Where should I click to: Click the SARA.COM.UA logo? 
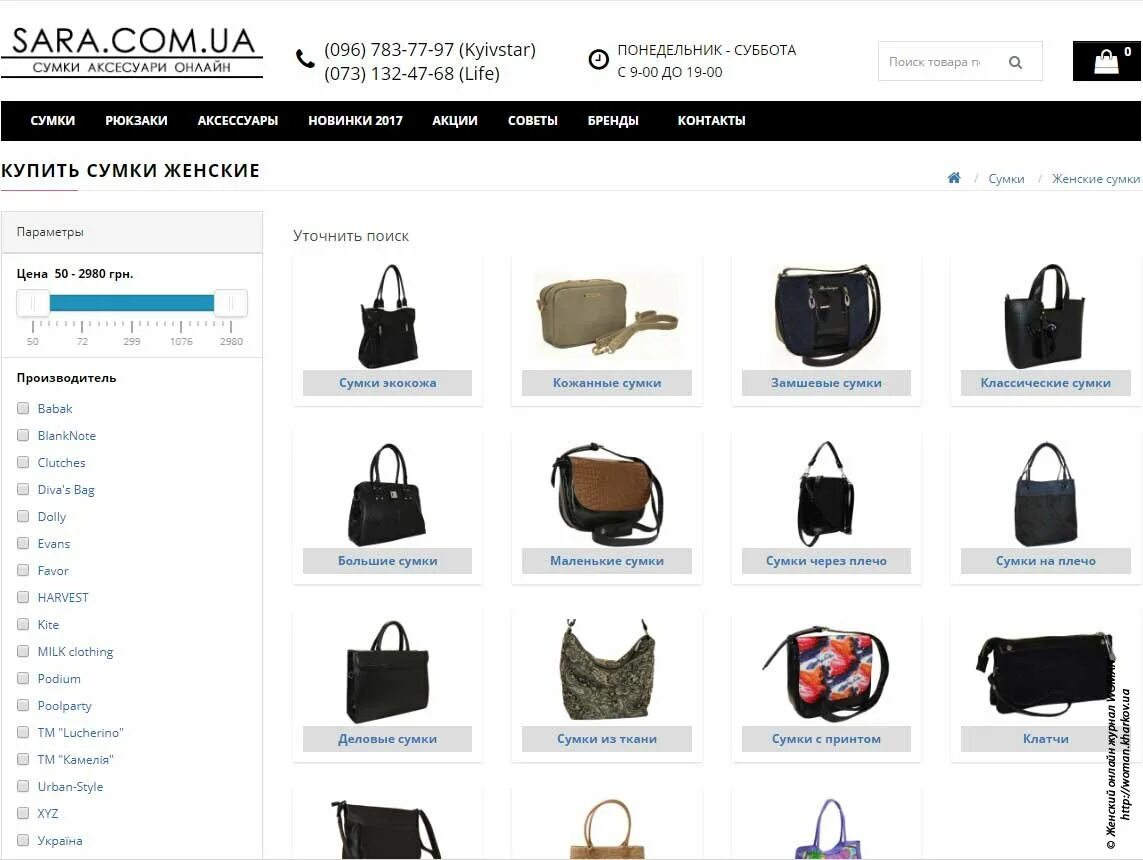click(x=132, y=52)
